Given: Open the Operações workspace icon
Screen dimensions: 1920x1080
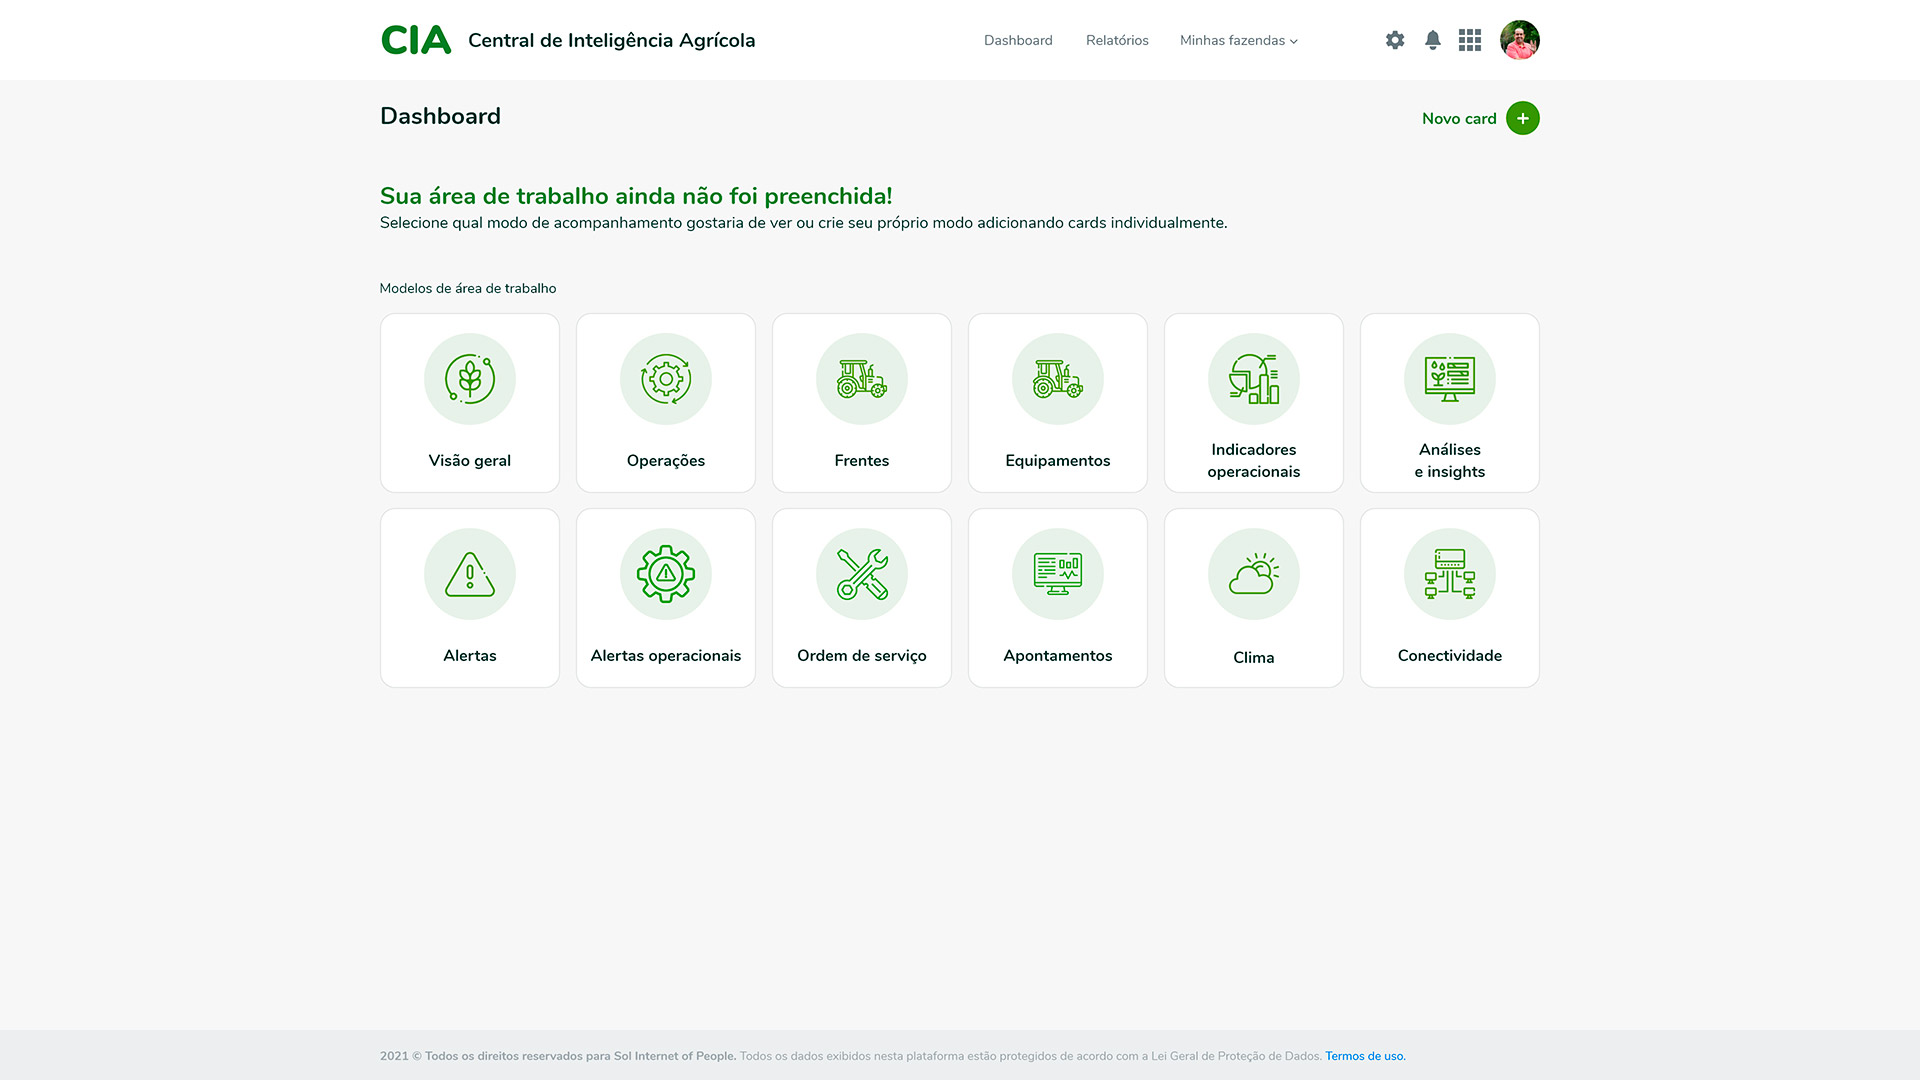Looking at the screenshot, I should tap(665, 379).
